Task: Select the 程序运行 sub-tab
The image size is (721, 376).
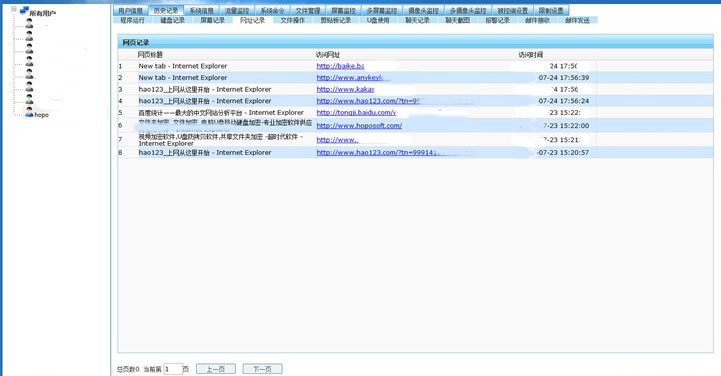Action: (132, 20)
